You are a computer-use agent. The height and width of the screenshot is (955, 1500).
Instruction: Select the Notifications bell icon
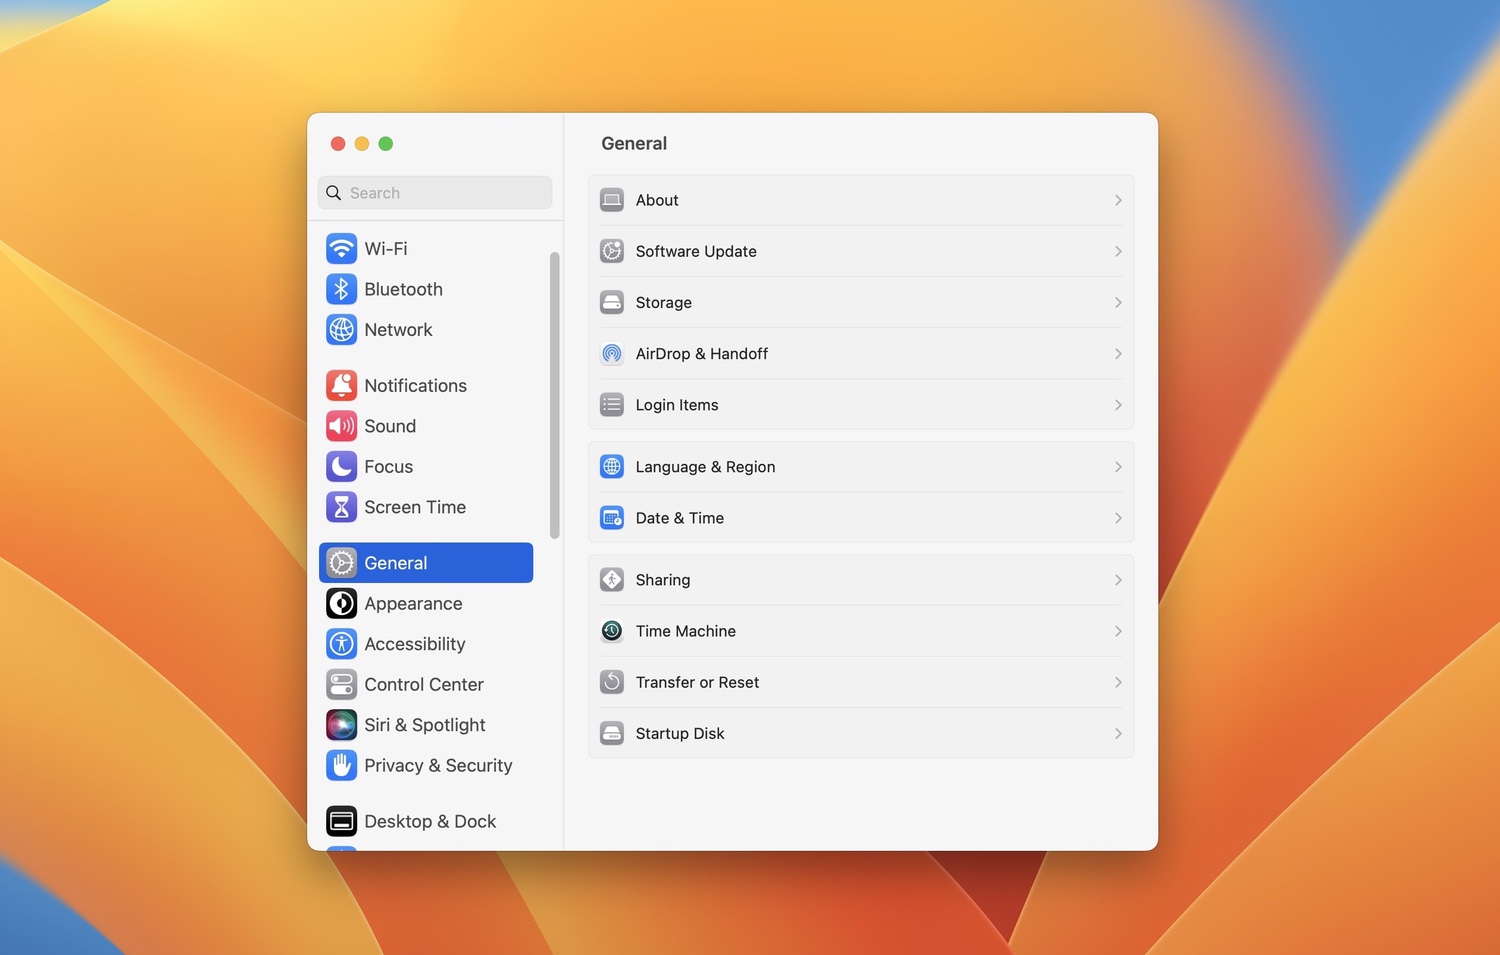pyautogui.click(x=341, y=385)
